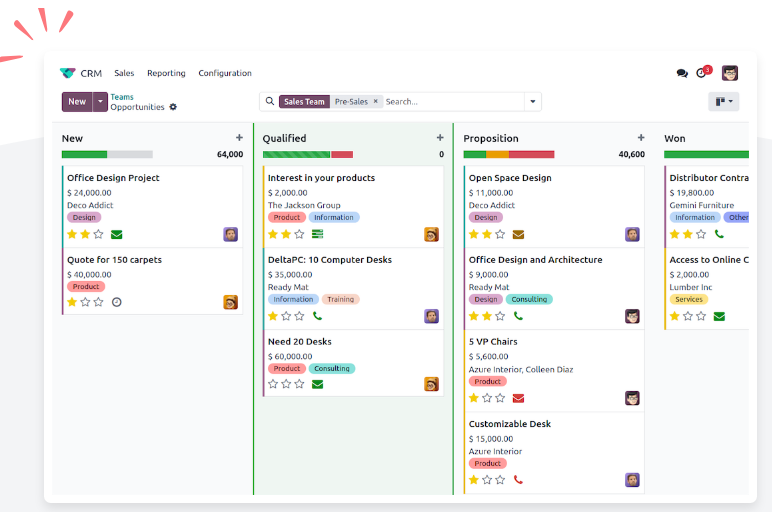Click the Opportunities settings gear icon
772x512 pixels.
coord(173,107)
